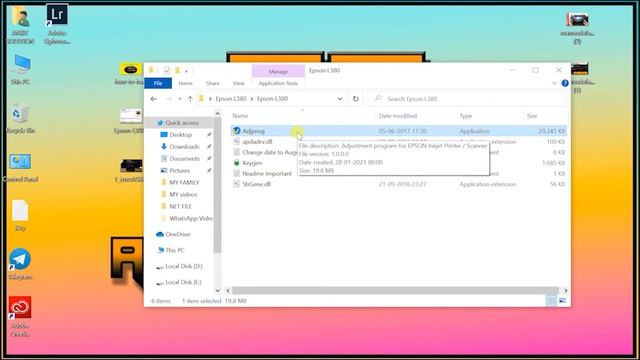Open the user folder desktop icon

[20, 24]
